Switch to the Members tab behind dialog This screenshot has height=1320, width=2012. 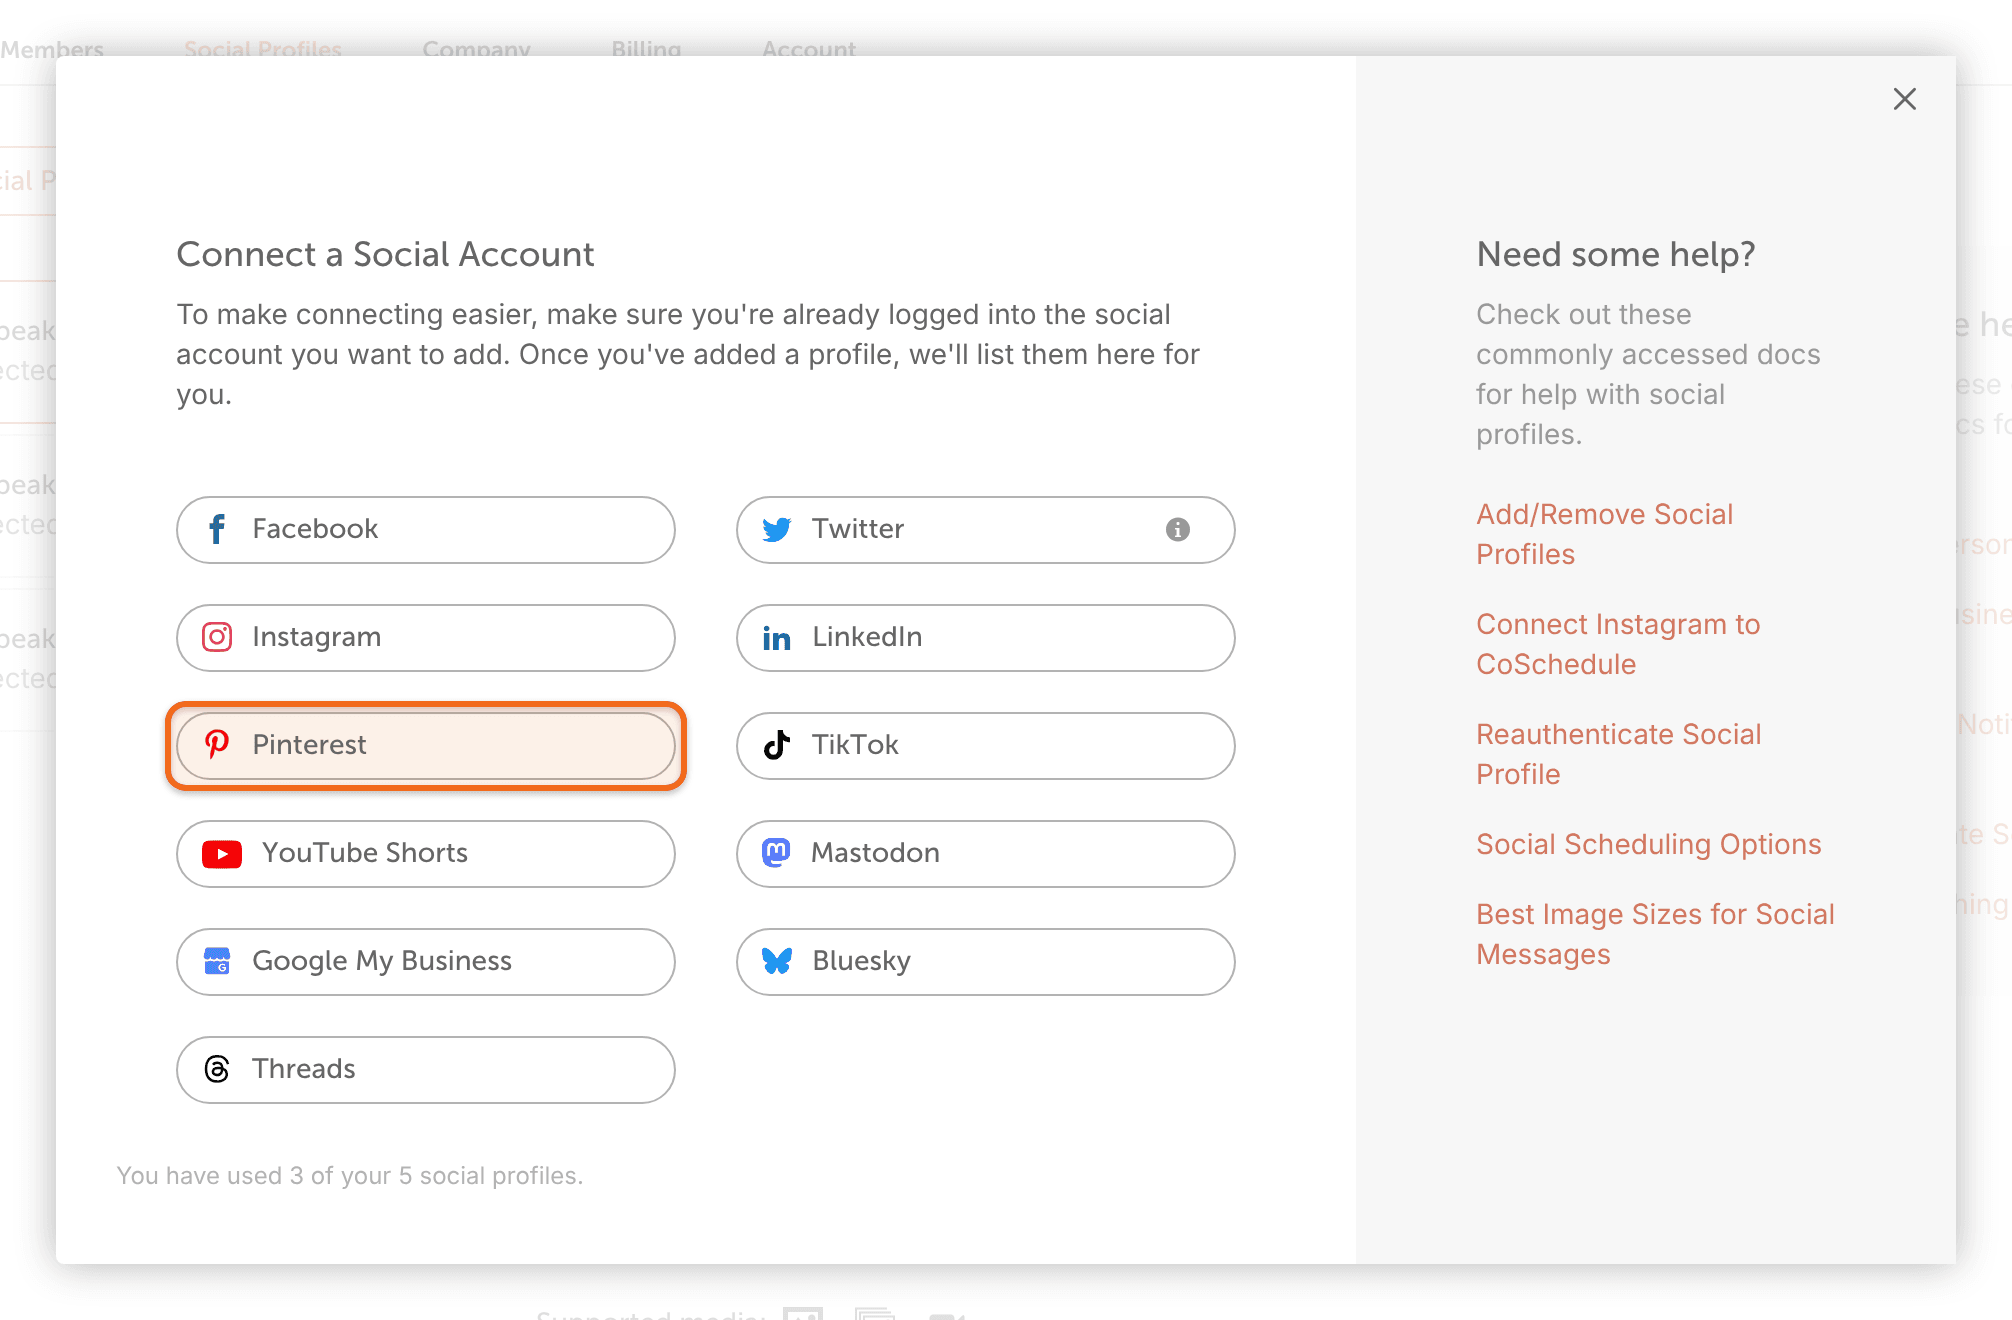(x=52, y=48)
